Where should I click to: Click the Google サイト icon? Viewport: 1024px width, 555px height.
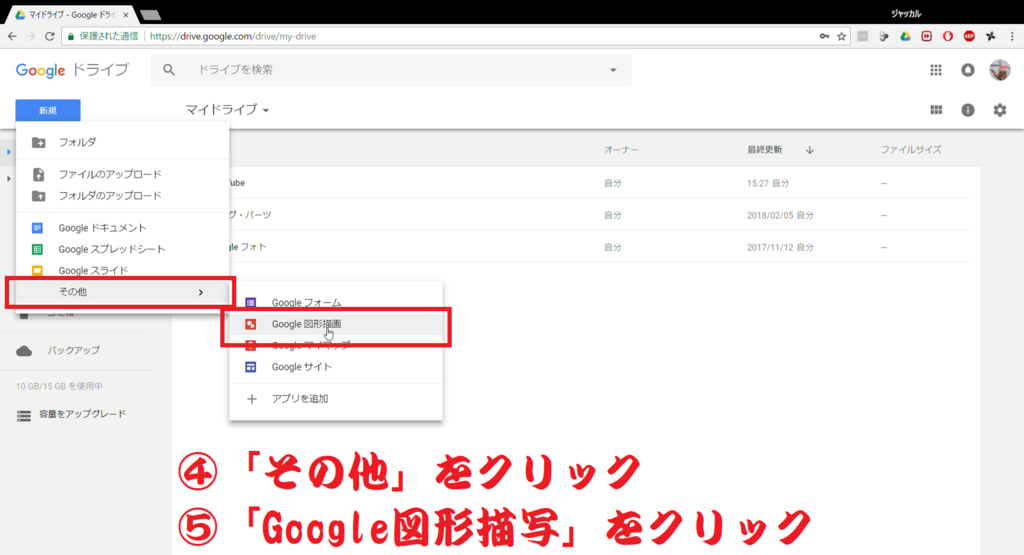251,367
